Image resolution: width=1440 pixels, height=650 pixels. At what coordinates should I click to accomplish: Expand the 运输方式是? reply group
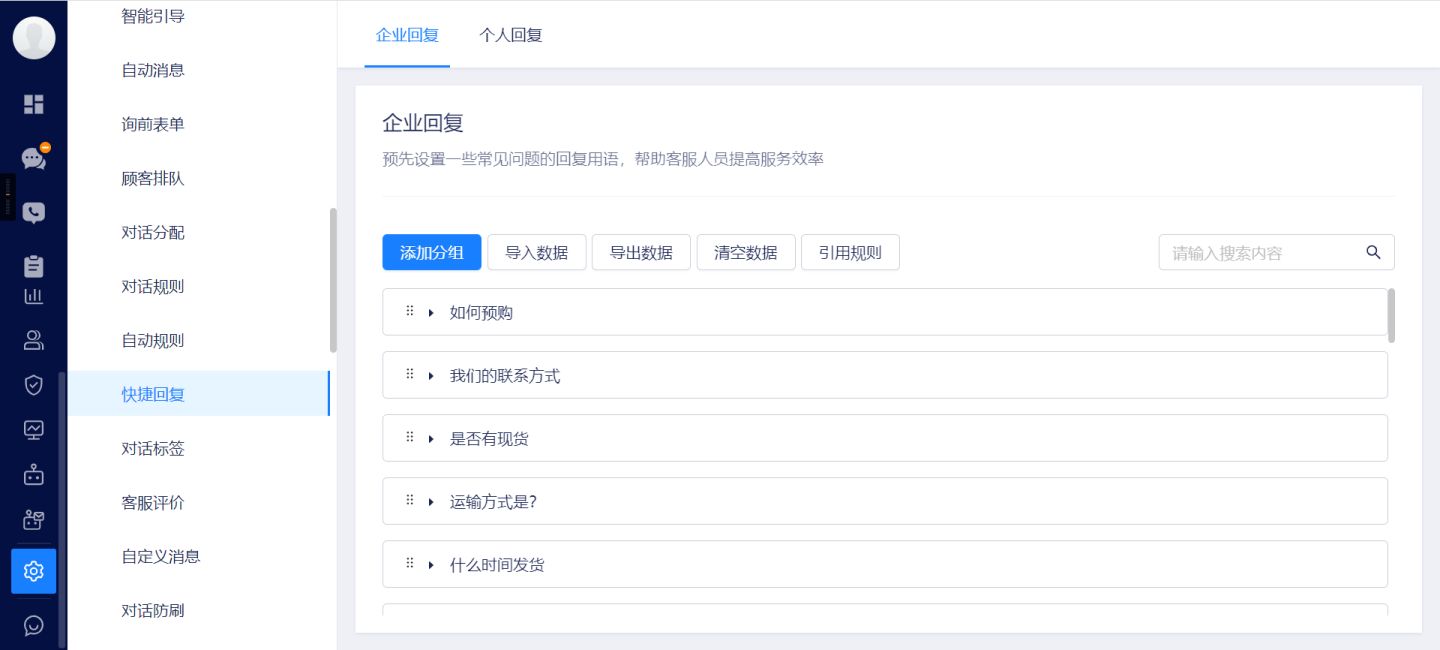point(431,501)
